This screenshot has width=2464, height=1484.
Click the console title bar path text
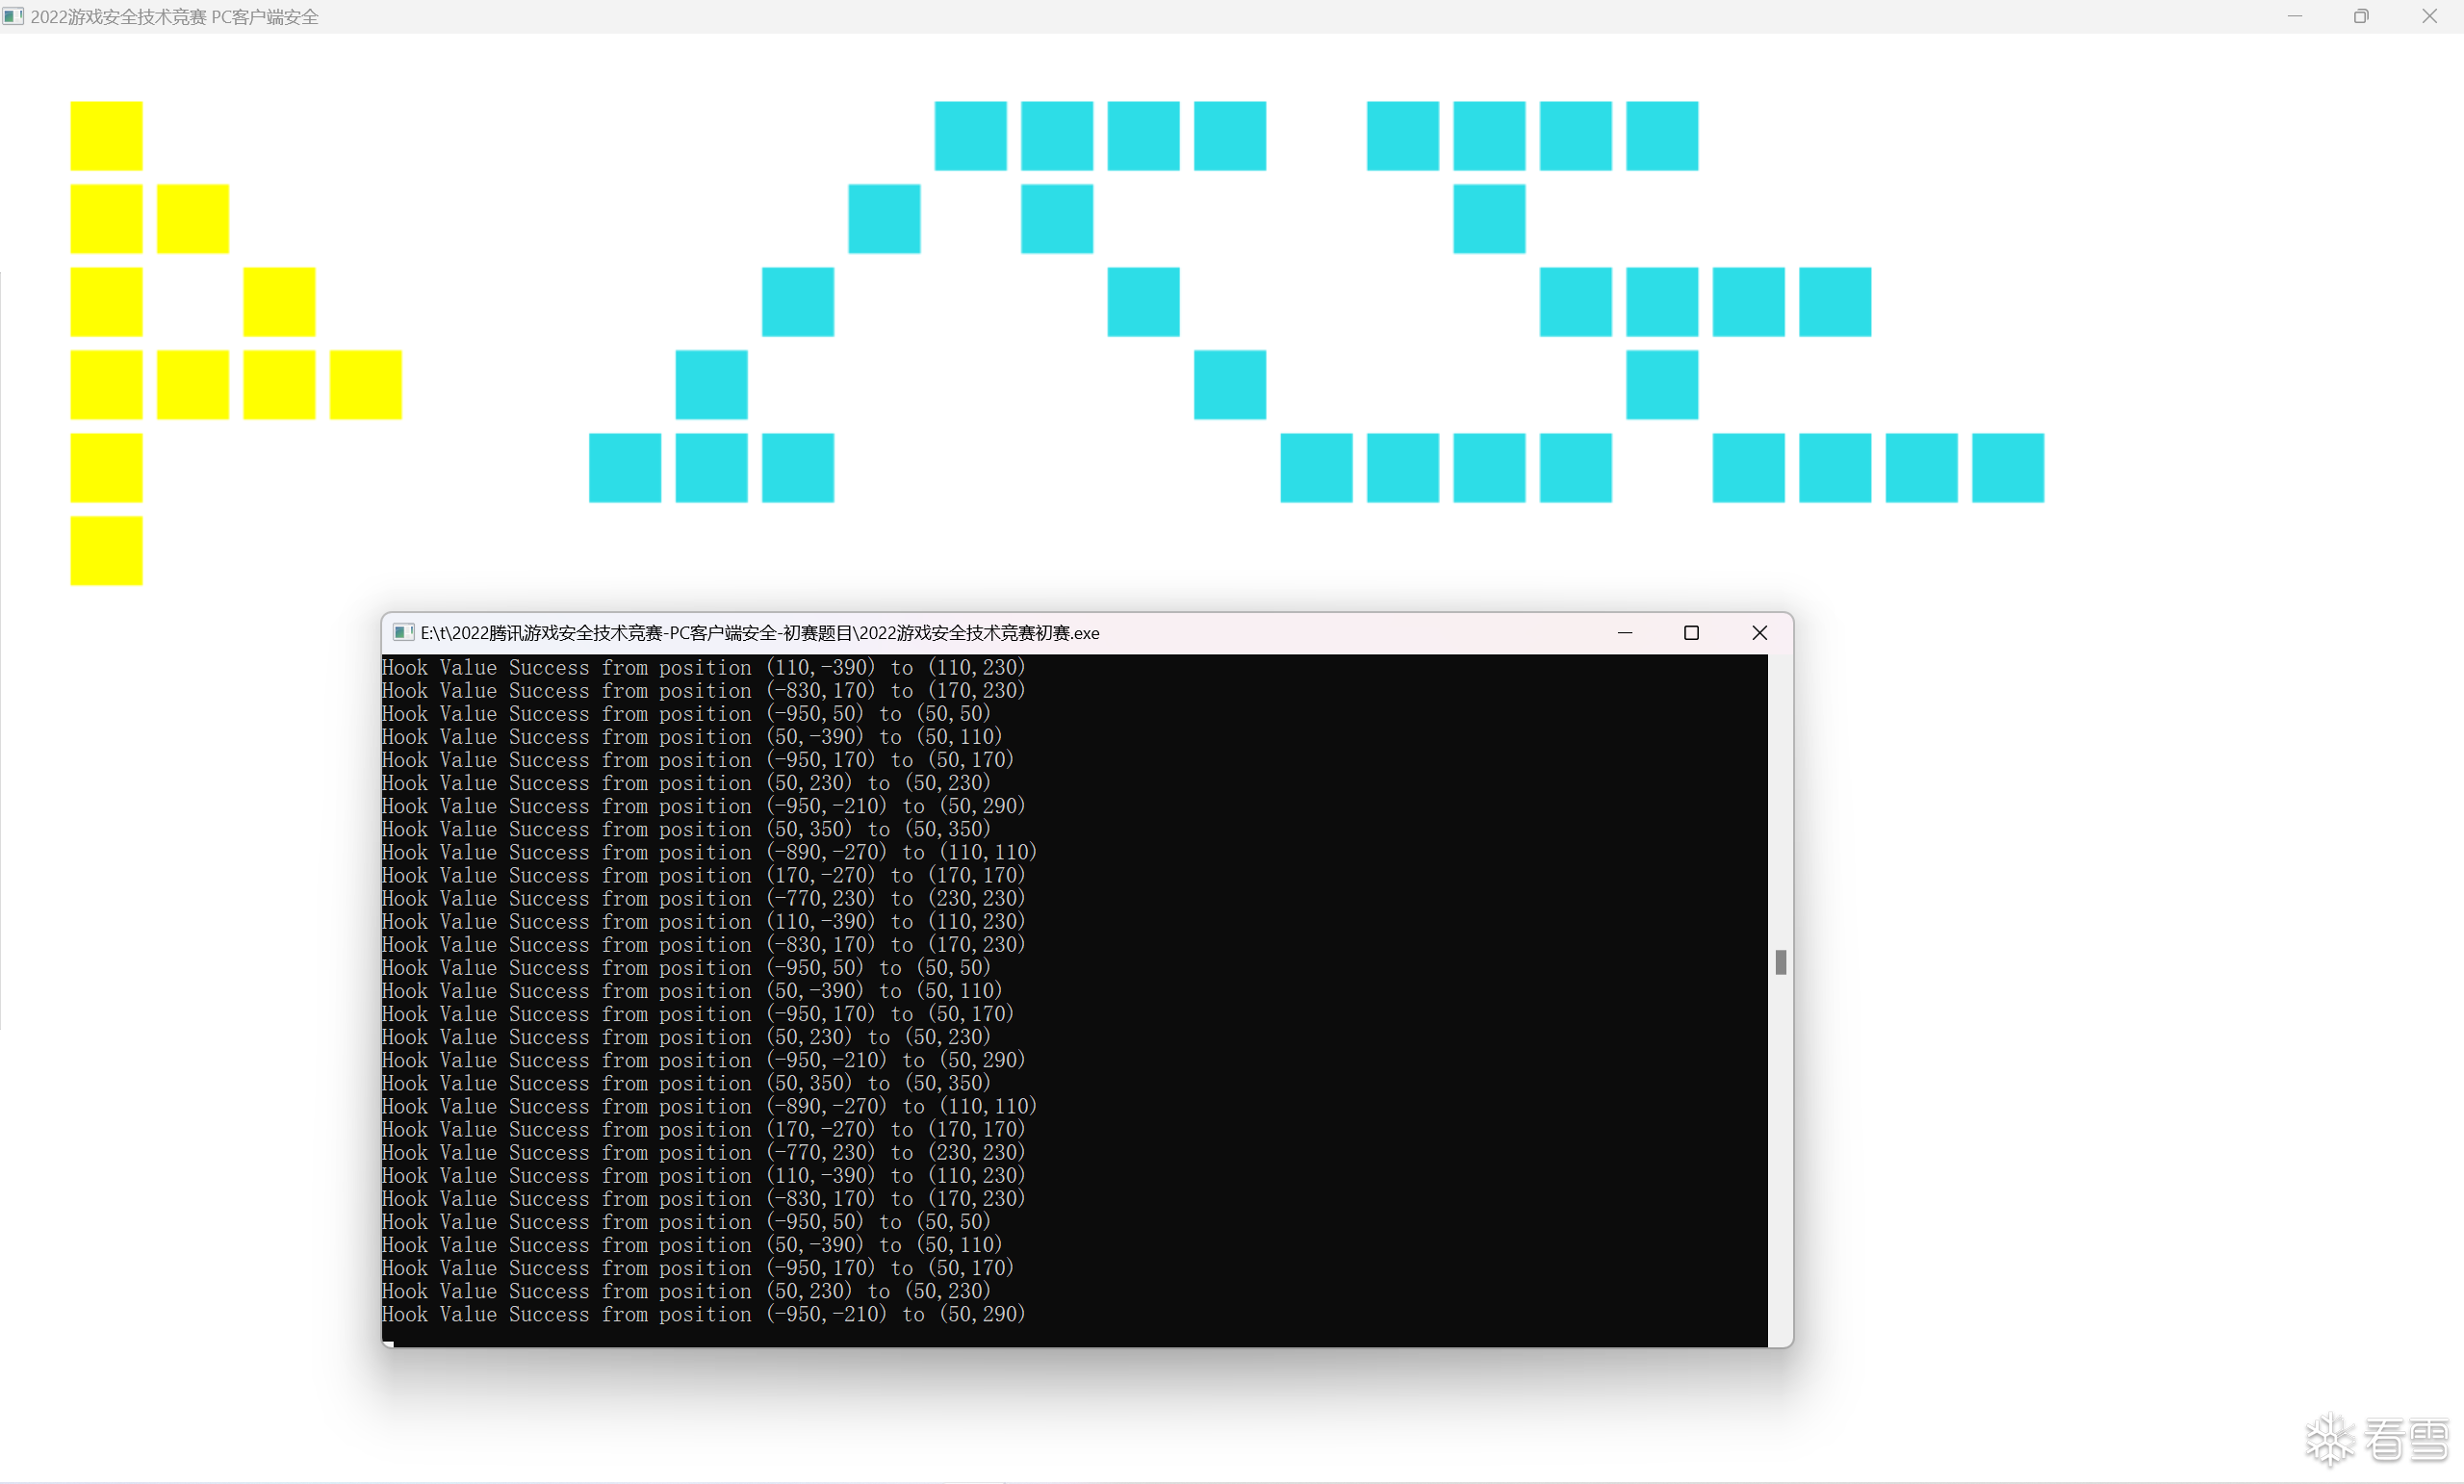click(x=760, y=633)
